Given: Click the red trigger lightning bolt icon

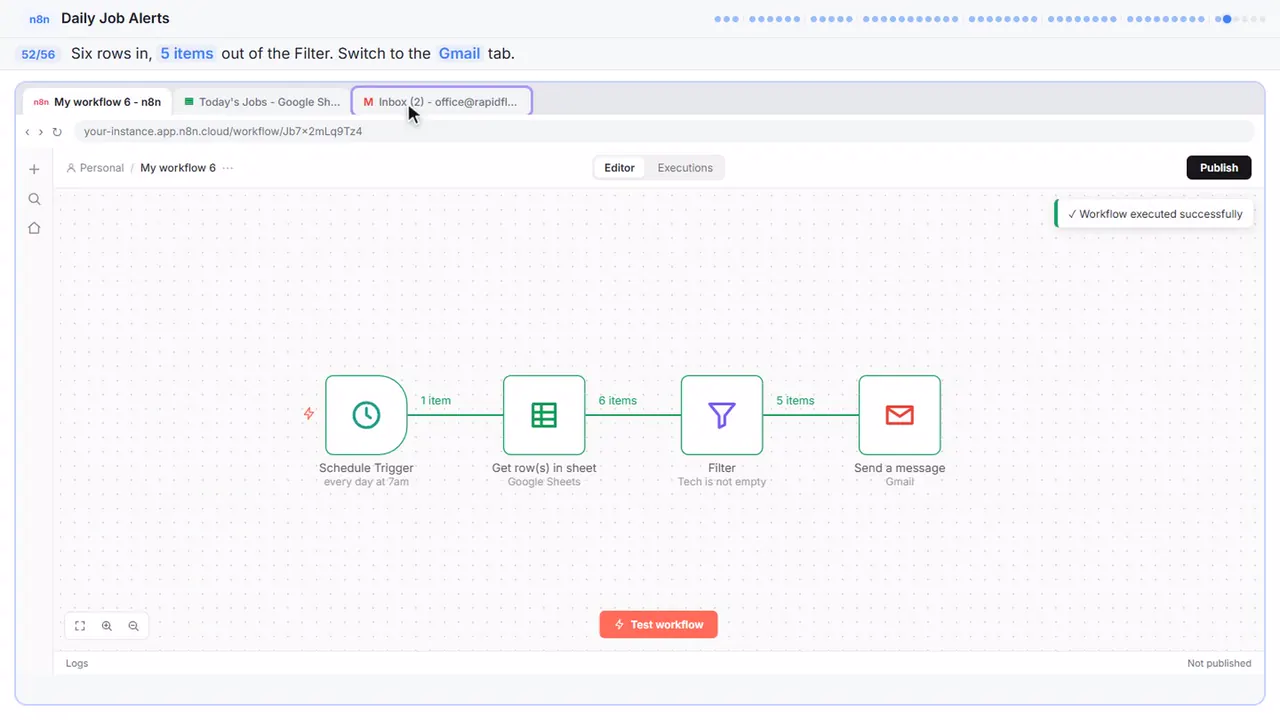Looking at the screenshot, I should 309,413.
